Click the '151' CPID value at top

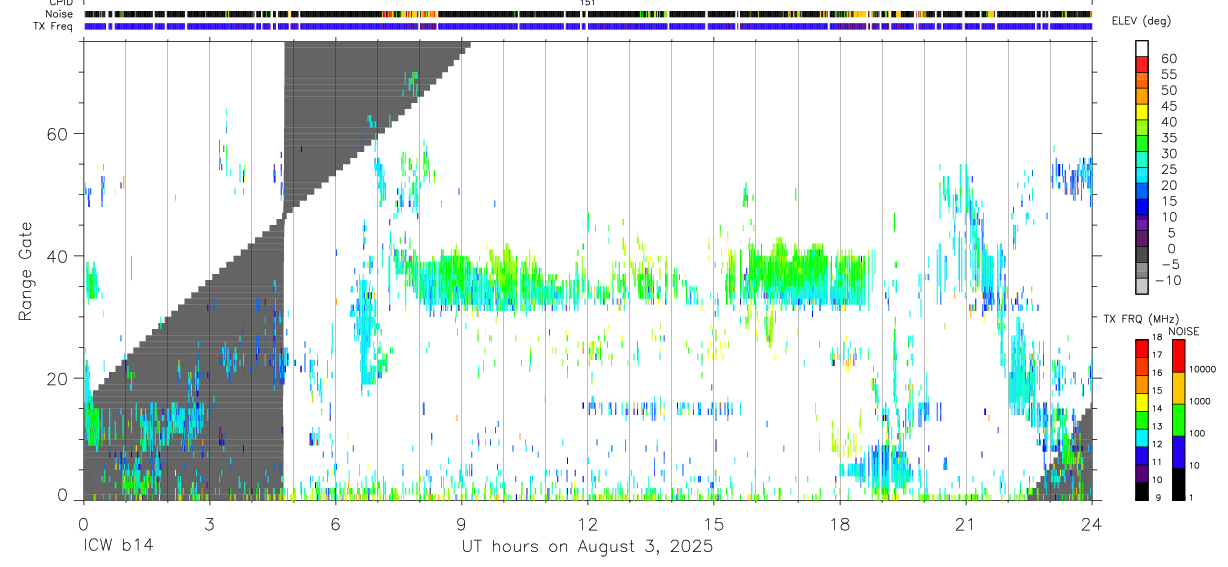pyautogui.click(x=588, y=3)
